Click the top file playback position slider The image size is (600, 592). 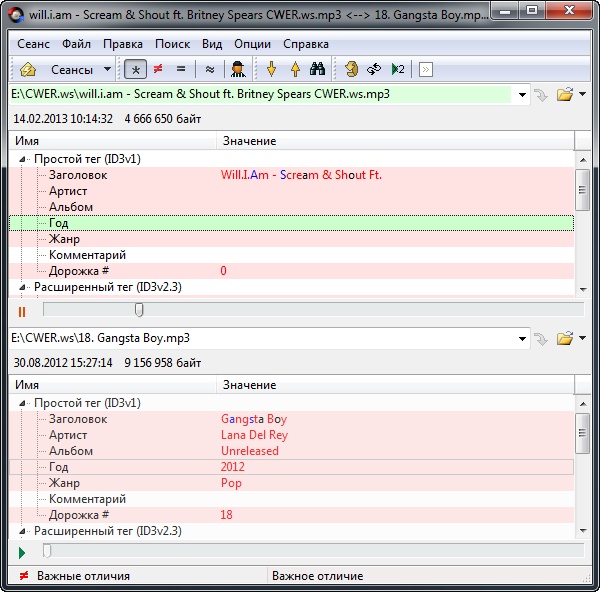pyautogui.click(x=139, y=311)
